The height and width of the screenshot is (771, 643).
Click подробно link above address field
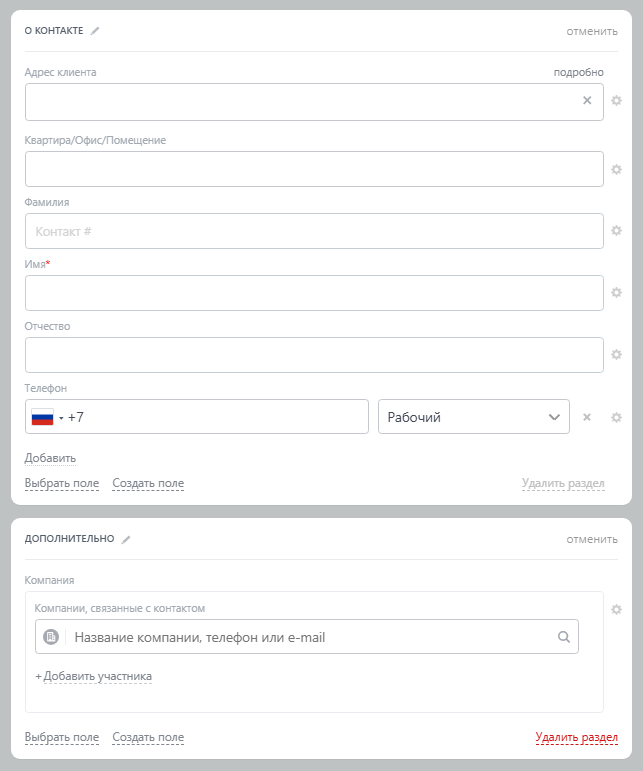pyautogui.click(x=579, y=72)
